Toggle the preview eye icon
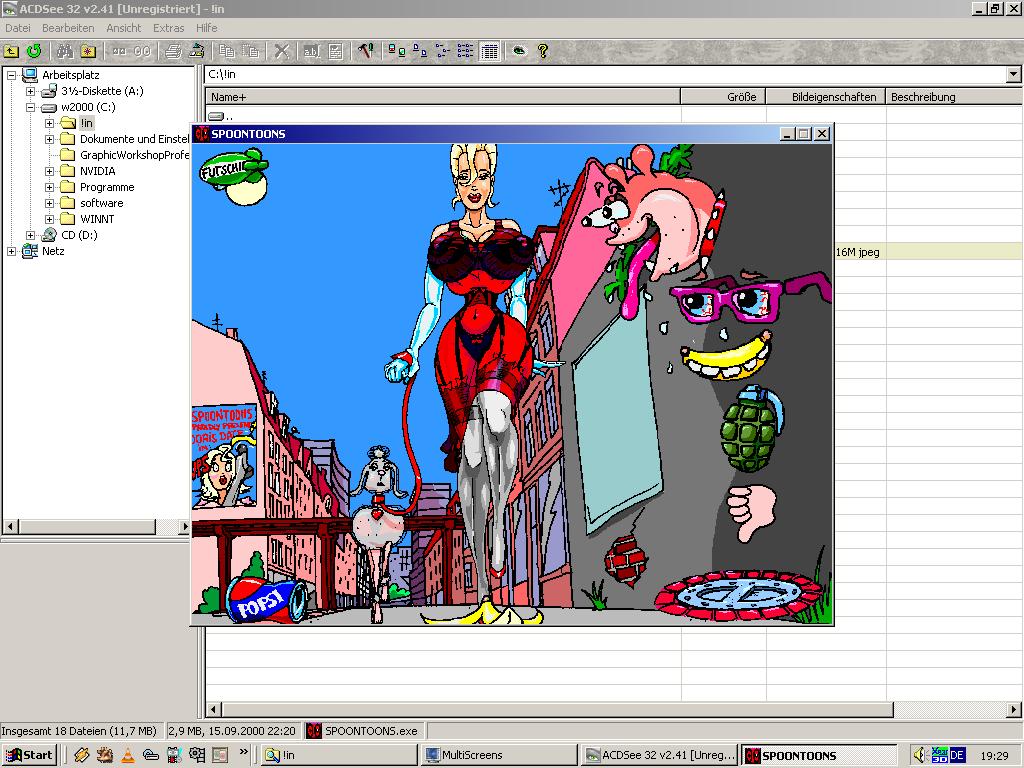 tap(519, 51)
